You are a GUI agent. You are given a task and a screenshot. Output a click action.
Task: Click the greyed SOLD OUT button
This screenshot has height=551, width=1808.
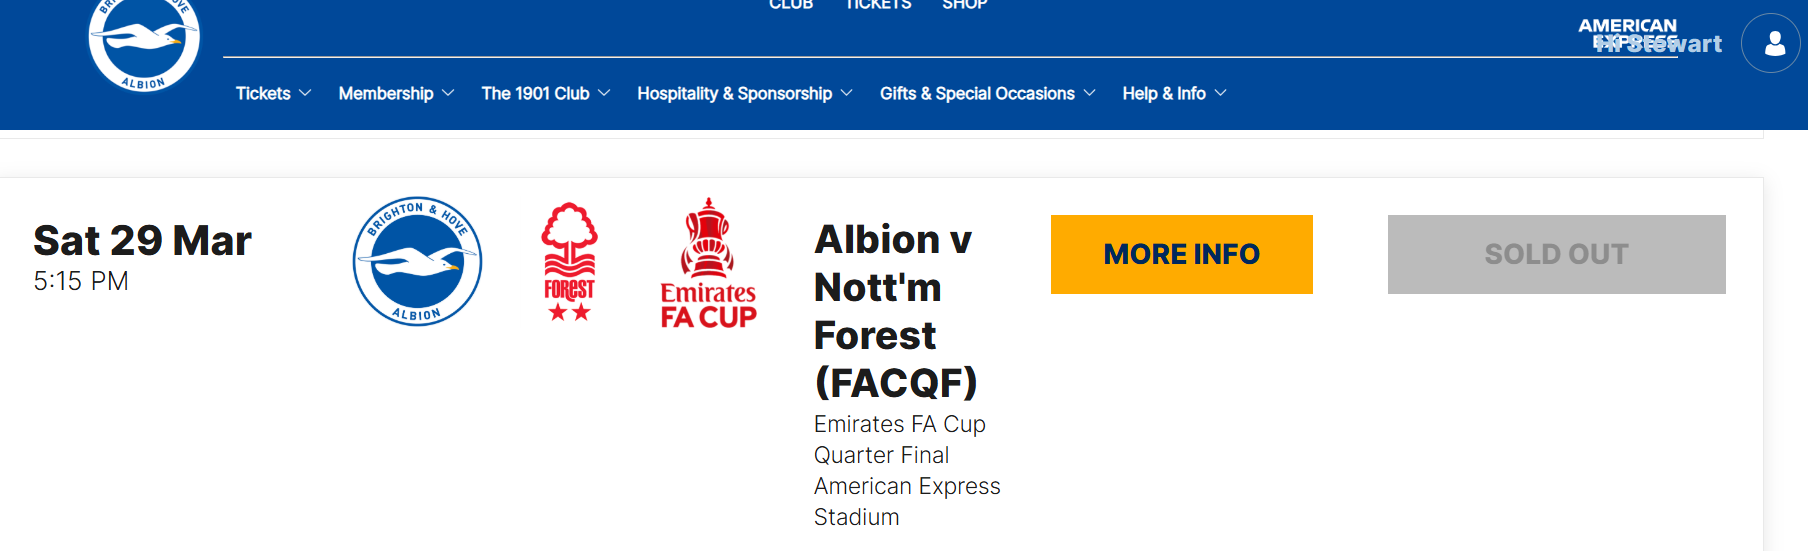tap(1557, 254)
